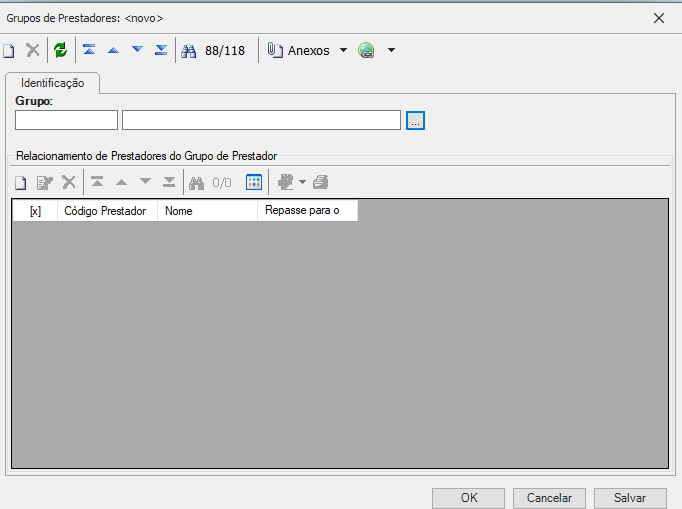Click the Grupo description input field

[261, 120]
